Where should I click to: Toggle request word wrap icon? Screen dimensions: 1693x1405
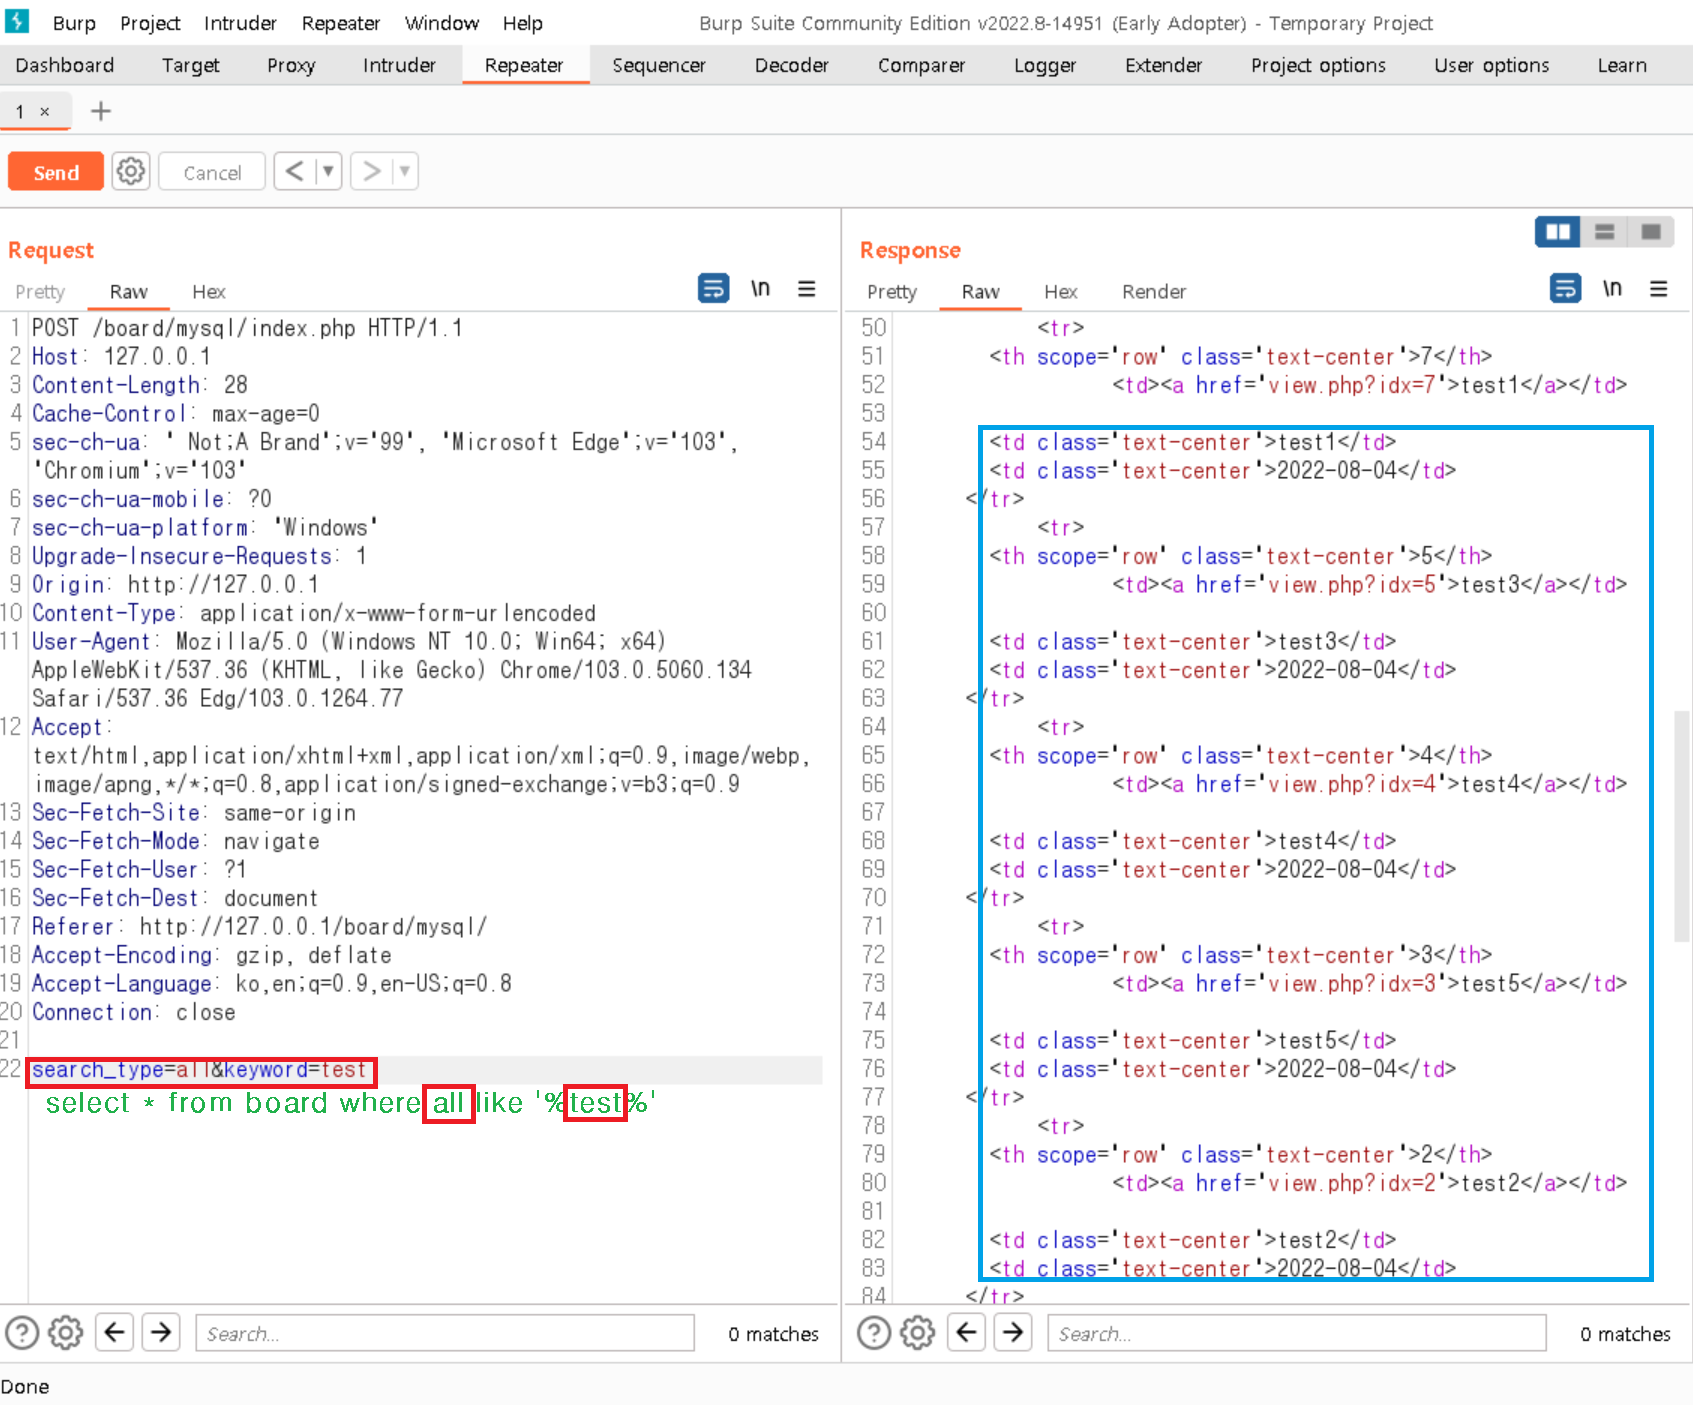(713, 289)
